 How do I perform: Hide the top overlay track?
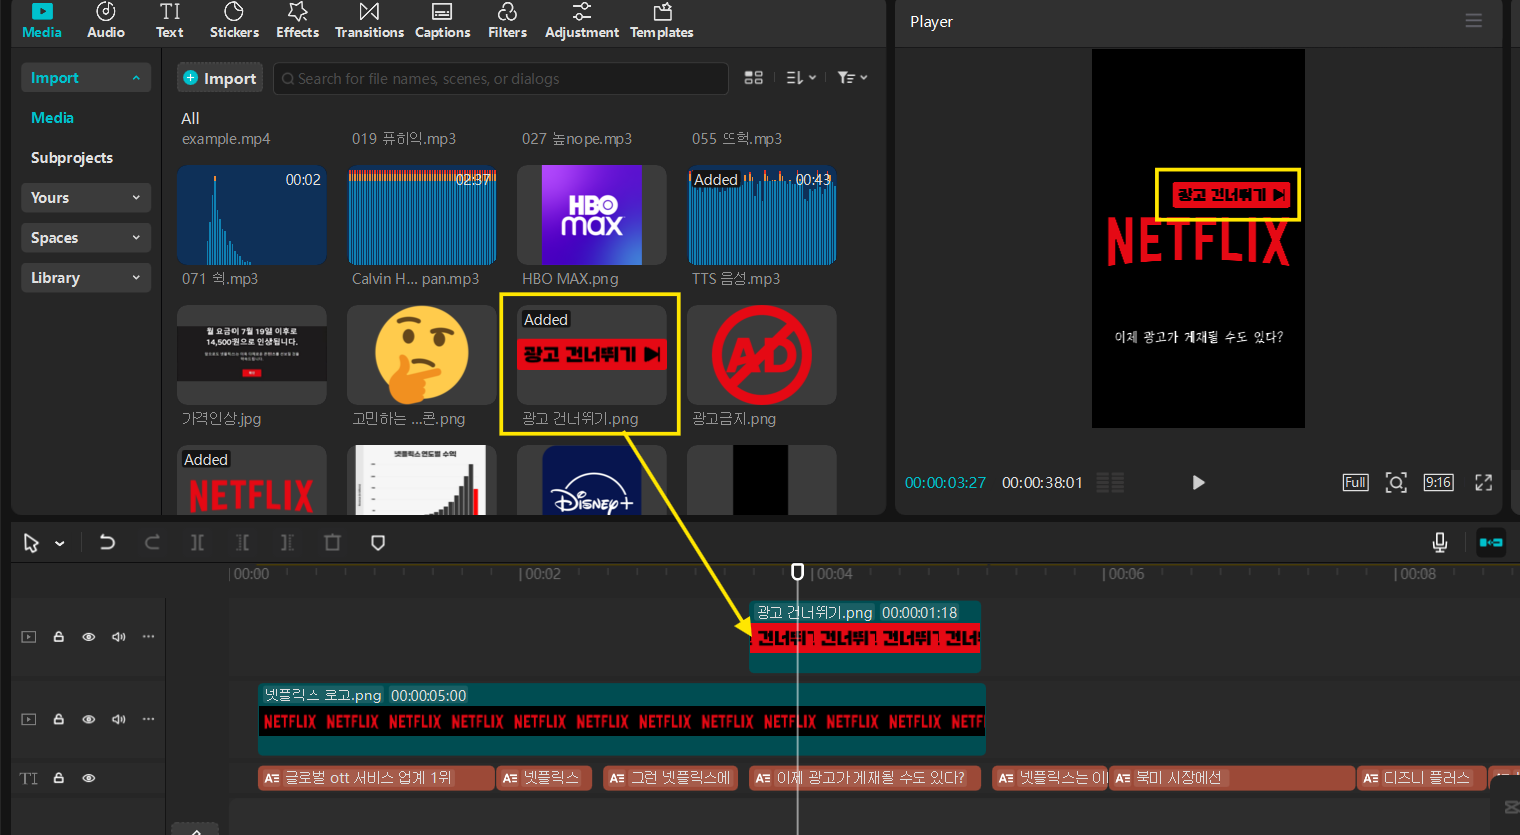(89, 637)
